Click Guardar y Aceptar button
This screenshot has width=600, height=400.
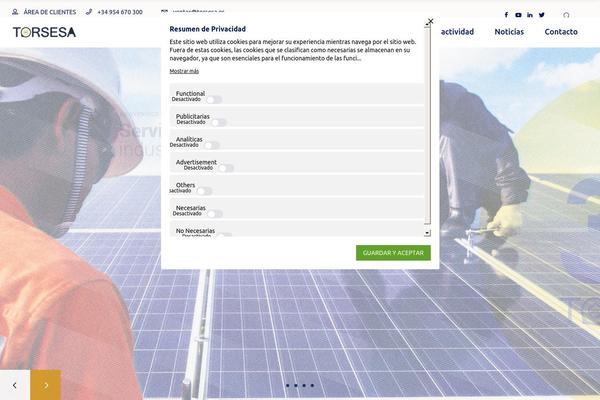point(393,253)
